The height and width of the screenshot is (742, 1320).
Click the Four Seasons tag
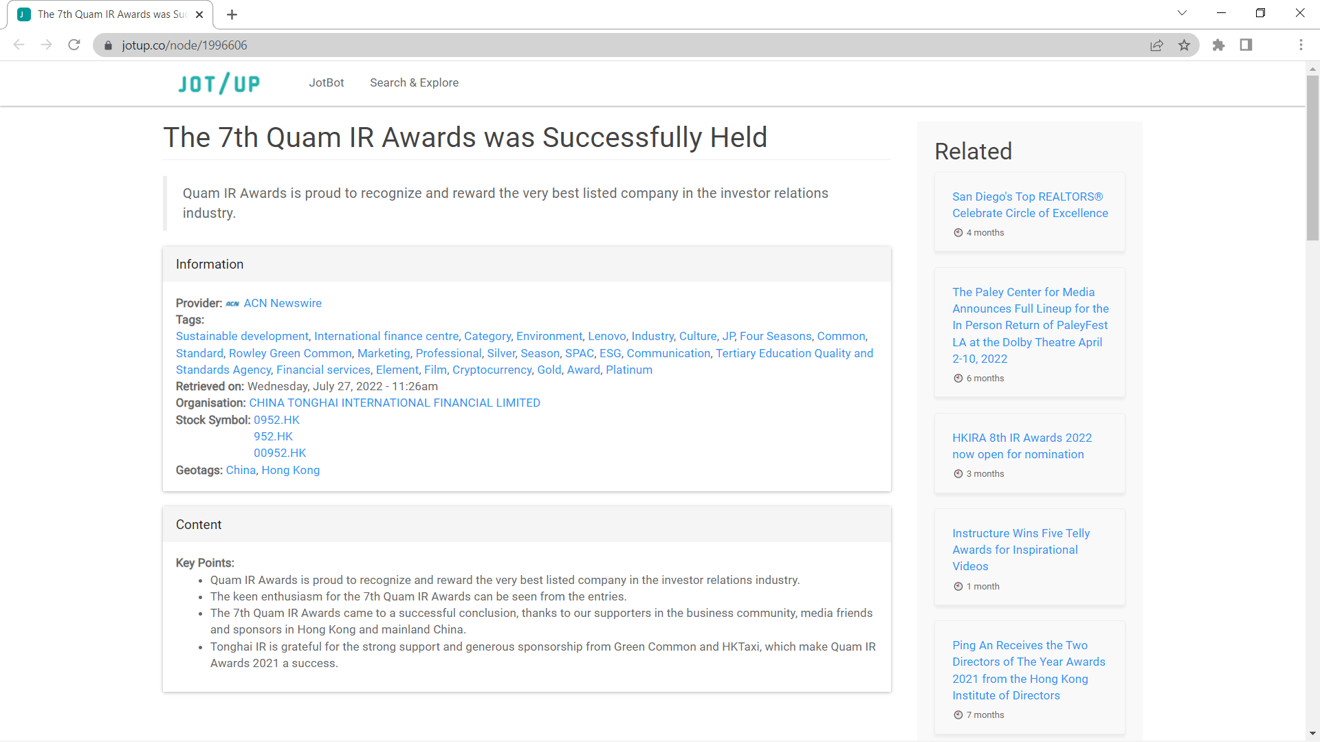pos(775,336)
